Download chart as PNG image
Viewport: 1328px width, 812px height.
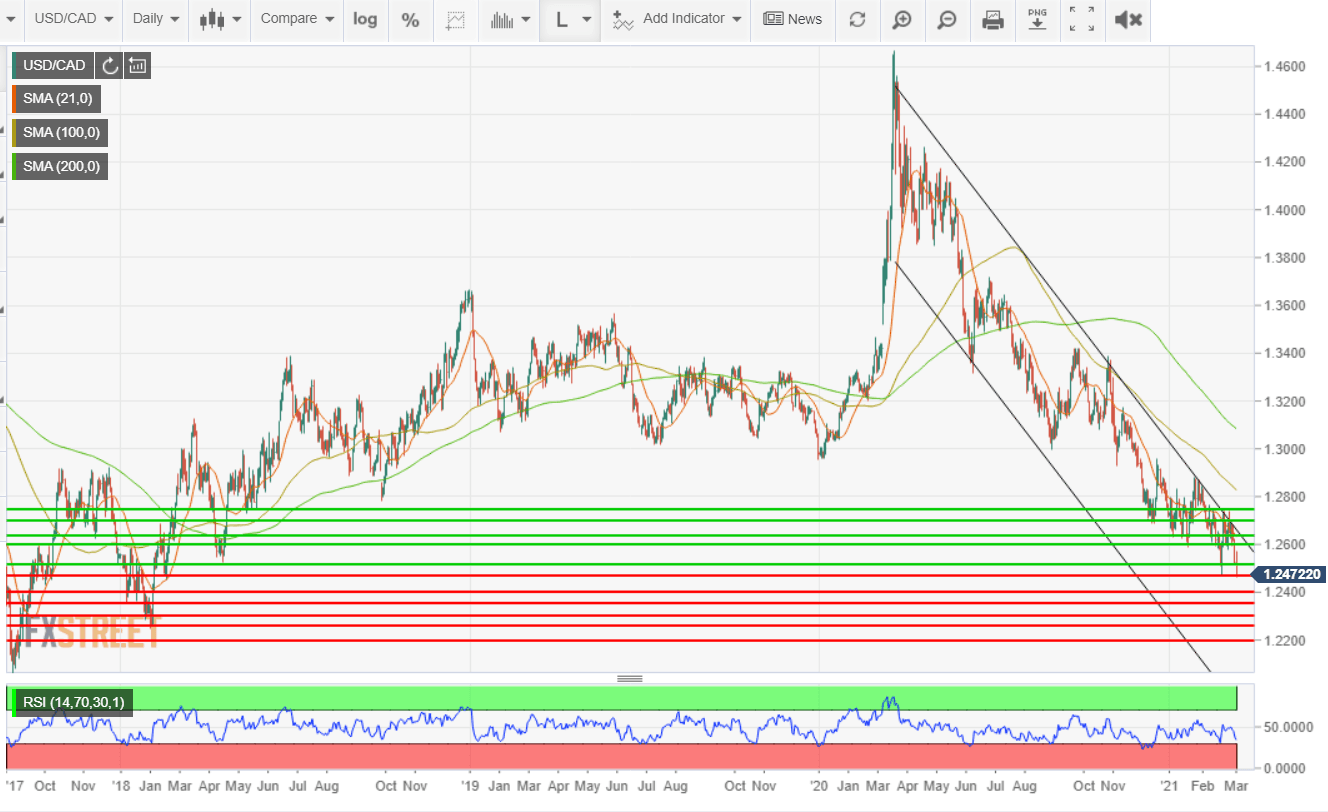(x=1037, y=19)
